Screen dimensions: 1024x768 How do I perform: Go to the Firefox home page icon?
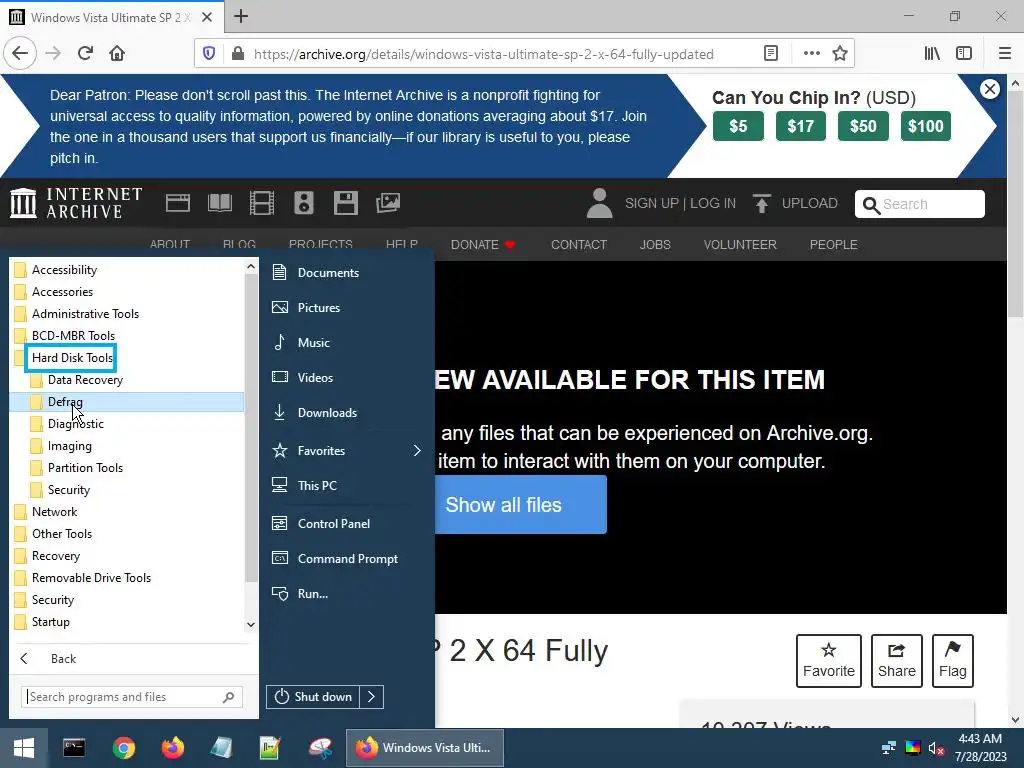click(117, 53)
